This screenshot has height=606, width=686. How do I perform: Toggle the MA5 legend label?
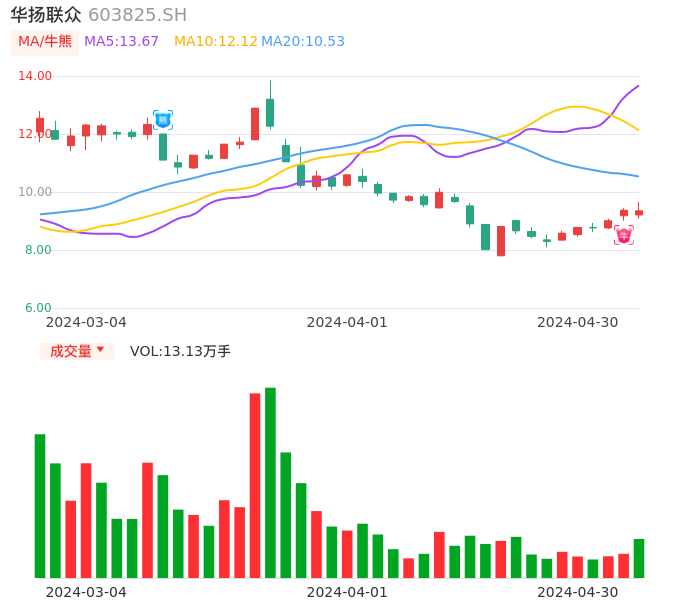(x=121, y=42)
